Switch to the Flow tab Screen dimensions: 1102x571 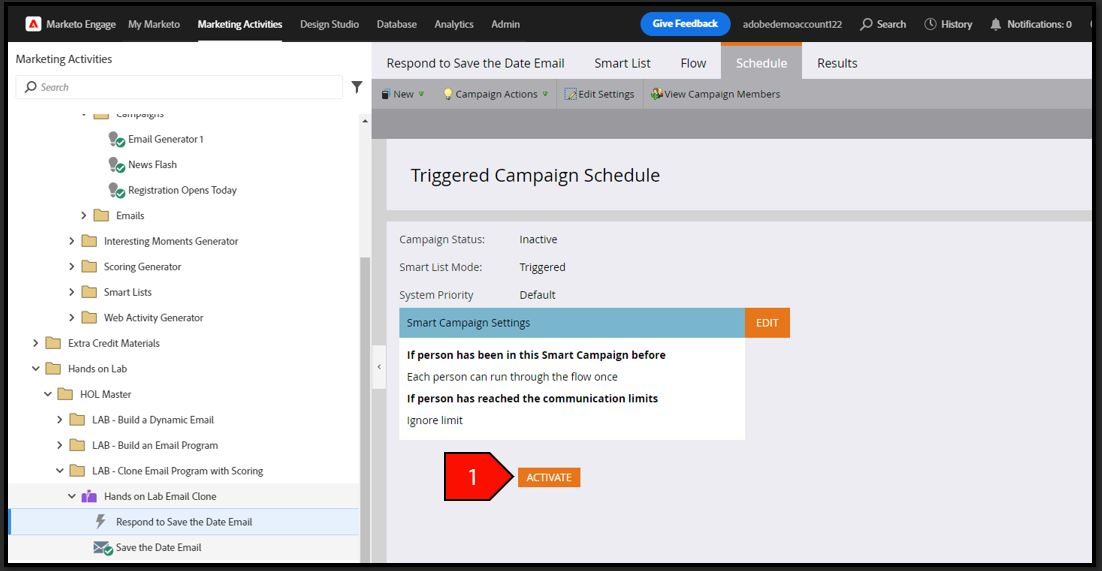(693, 63)
